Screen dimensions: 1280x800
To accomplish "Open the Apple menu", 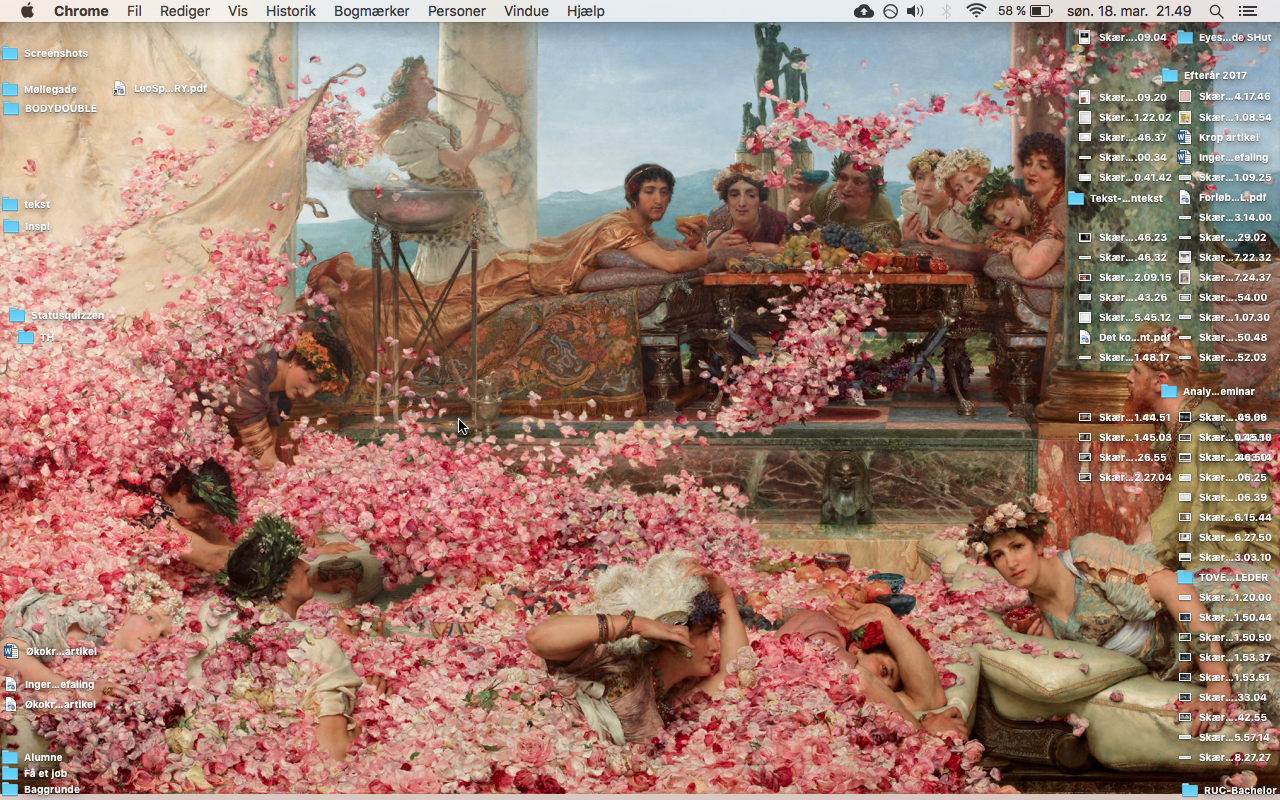I will [x=27, y=11].
